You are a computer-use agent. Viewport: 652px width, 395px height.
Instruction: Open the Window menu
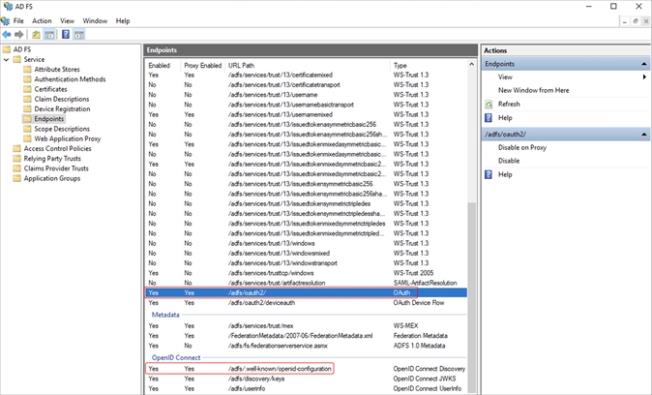(95, 21)
